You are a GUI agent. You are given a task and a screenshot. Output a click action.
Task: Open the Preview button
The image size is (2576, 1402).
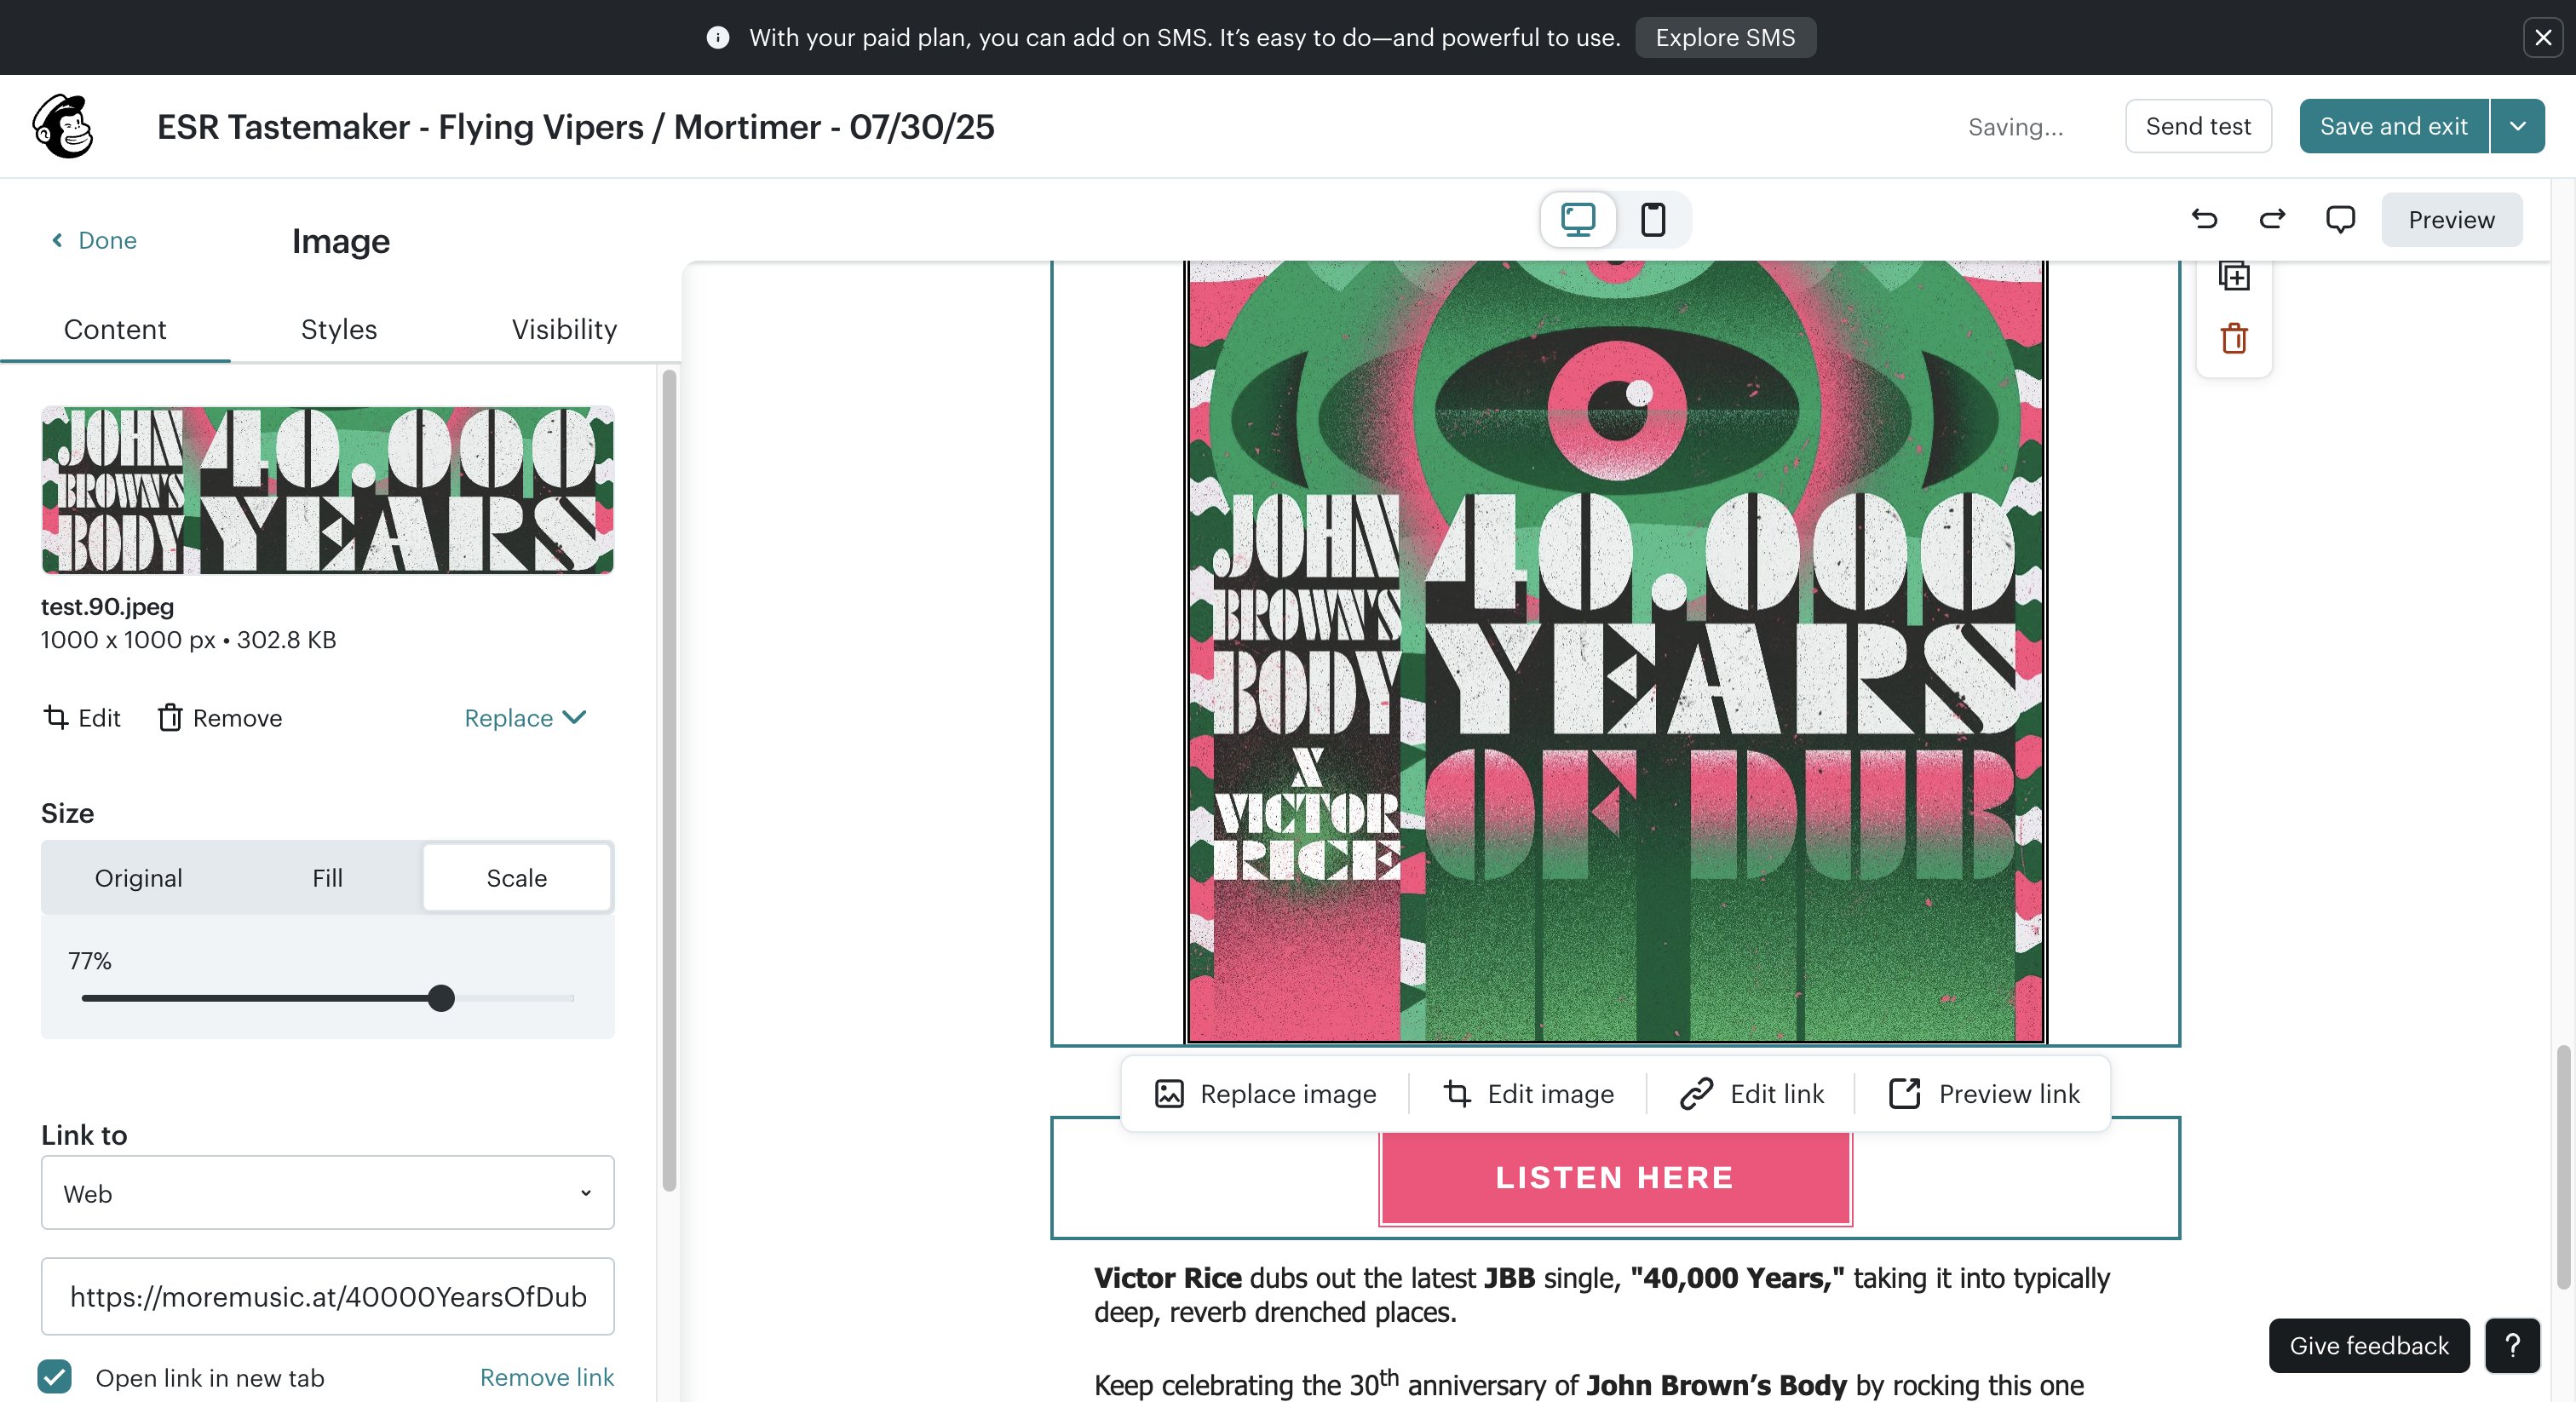2451,219
